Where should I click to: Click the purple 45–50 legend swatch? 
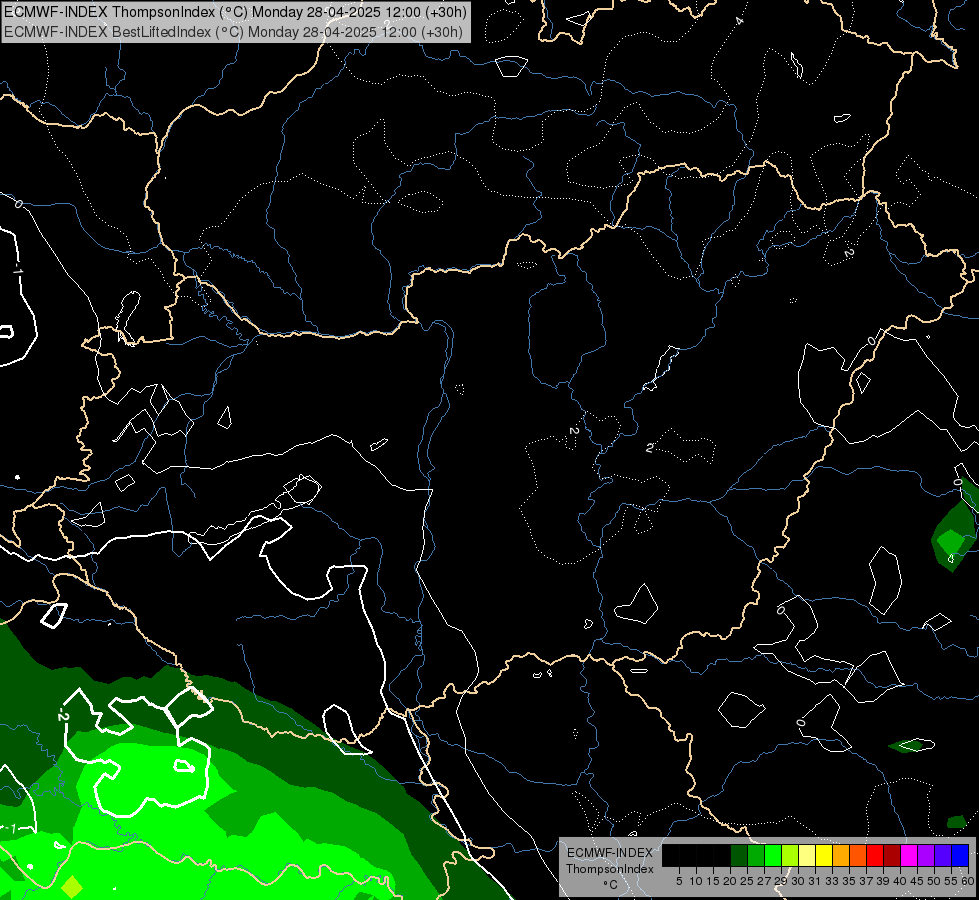tap(926, 856)
